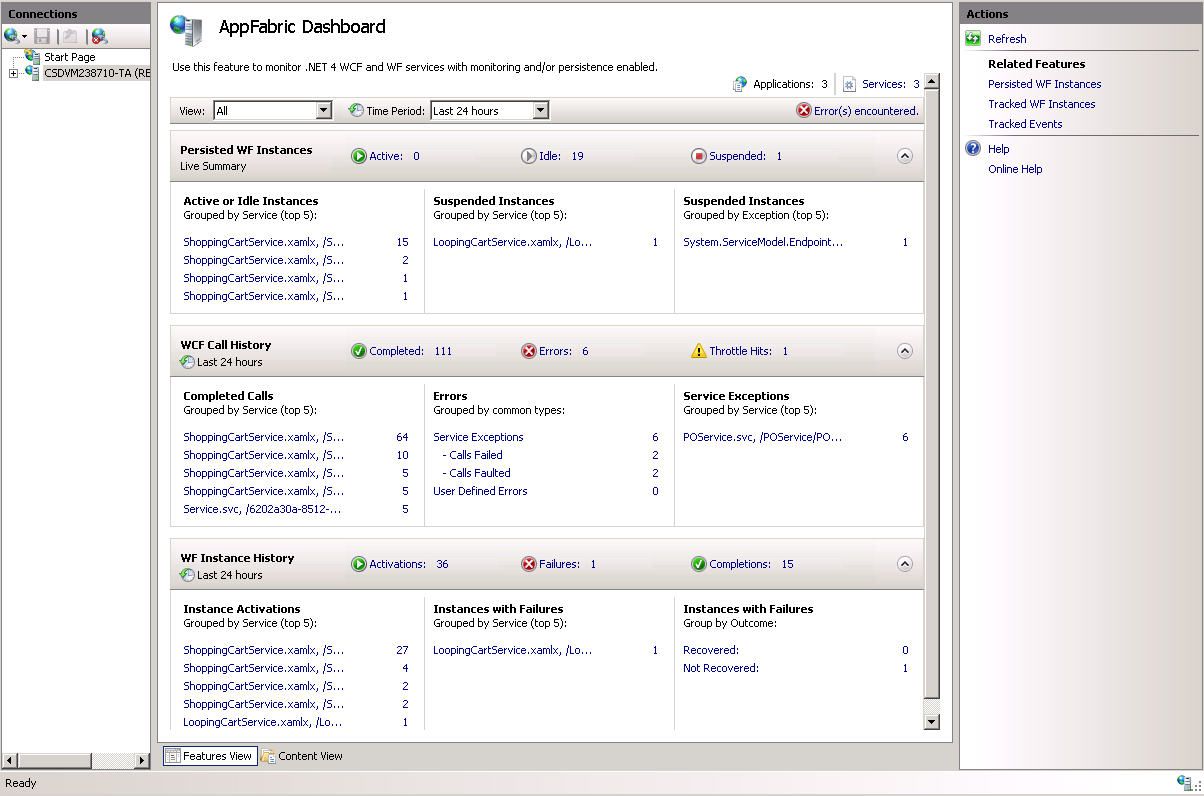Click the Error(s) encountered link
The image size is (1204, 796).
click(866, 111)
